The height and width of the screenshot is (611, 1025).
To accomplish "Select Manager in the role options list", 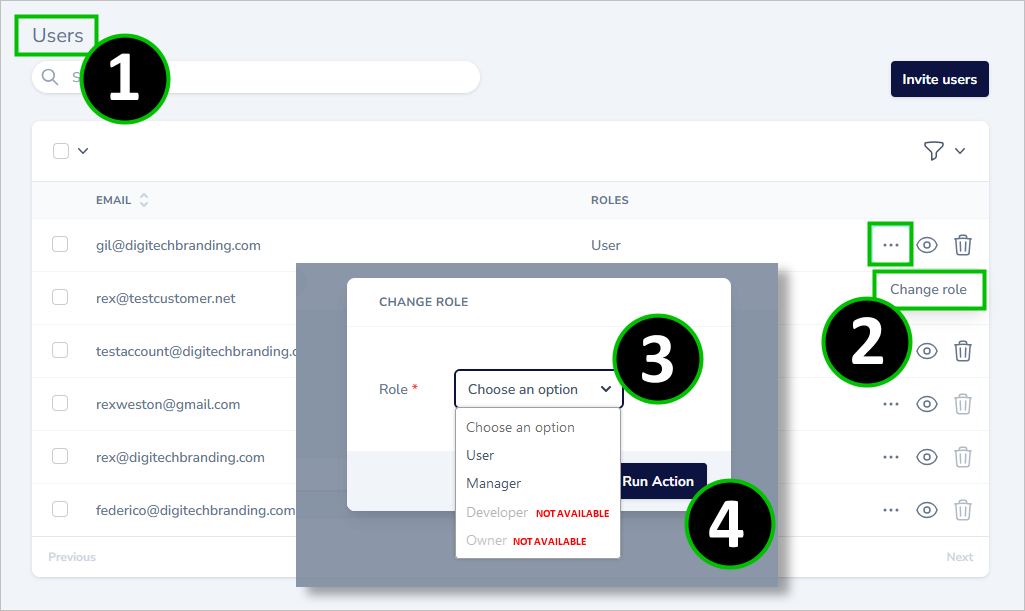I will tap(493, 483).
